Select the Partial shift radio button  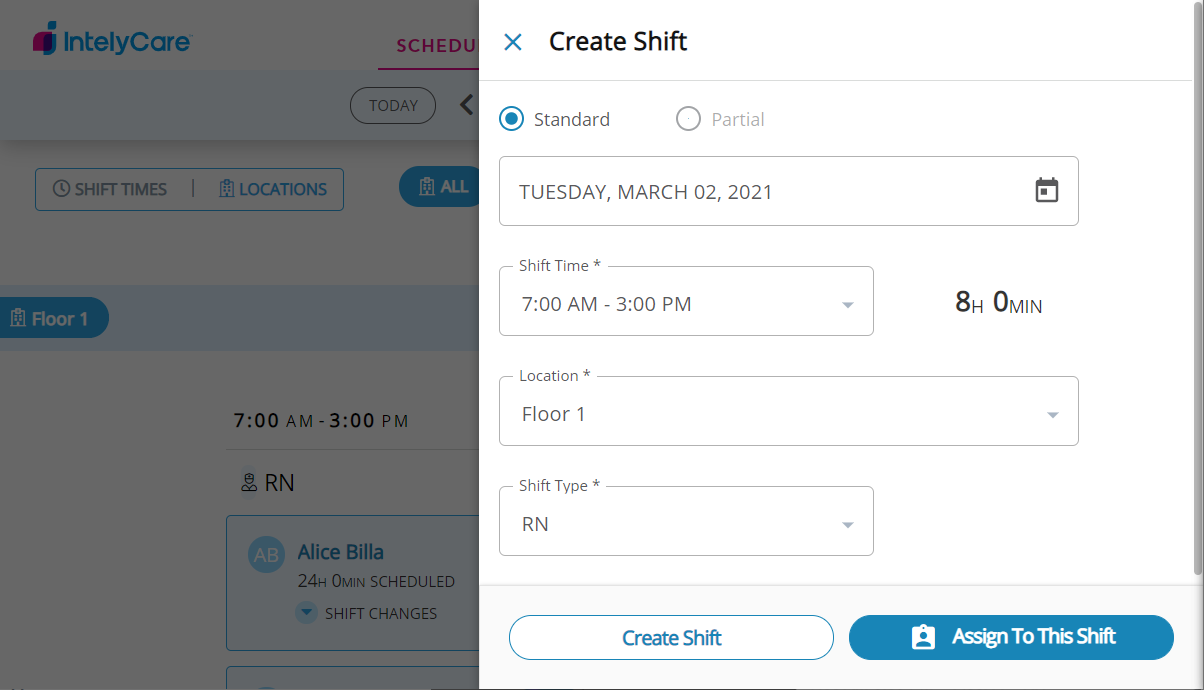click(688, 119)
